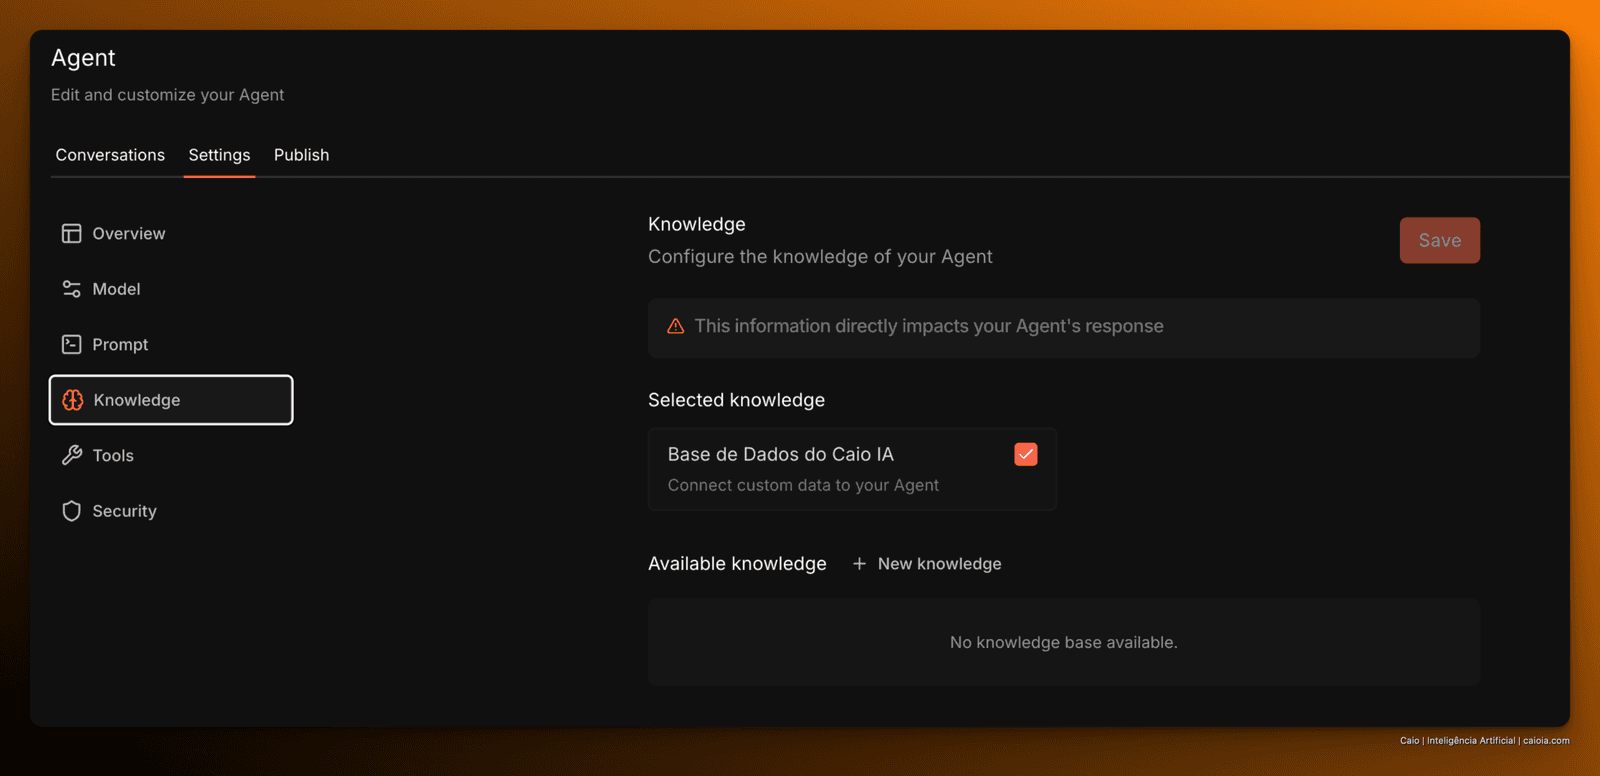Click the warning triangle icon in the alert

[676, 326]
